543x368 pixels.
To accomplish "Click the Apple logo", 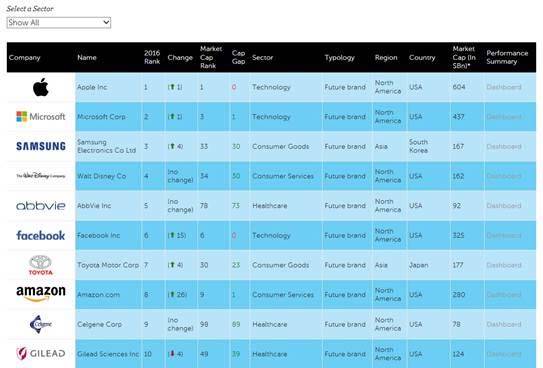I will point(41,87).
